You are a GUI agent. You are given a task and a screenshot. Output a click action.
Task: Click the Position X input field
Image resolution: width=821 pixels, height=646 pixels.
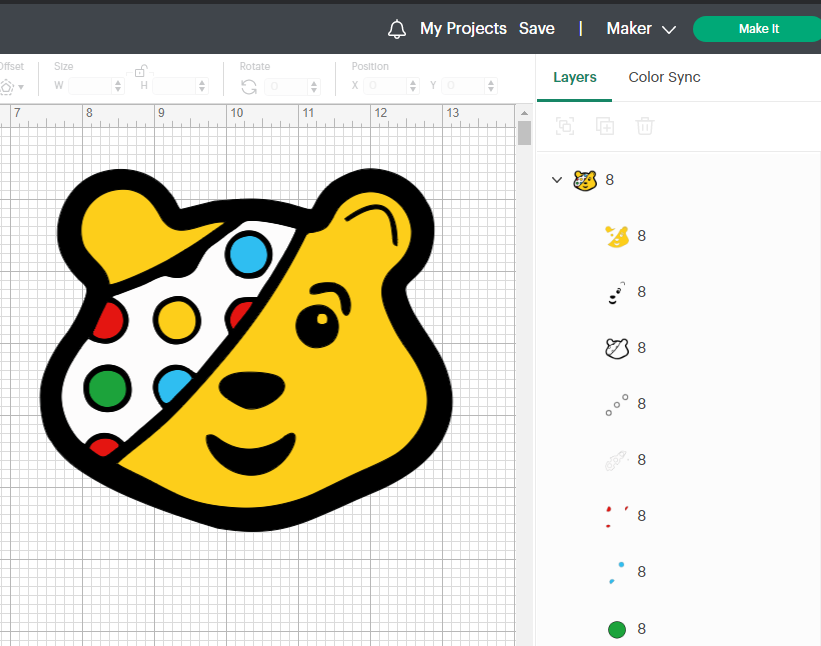point(385,85)
